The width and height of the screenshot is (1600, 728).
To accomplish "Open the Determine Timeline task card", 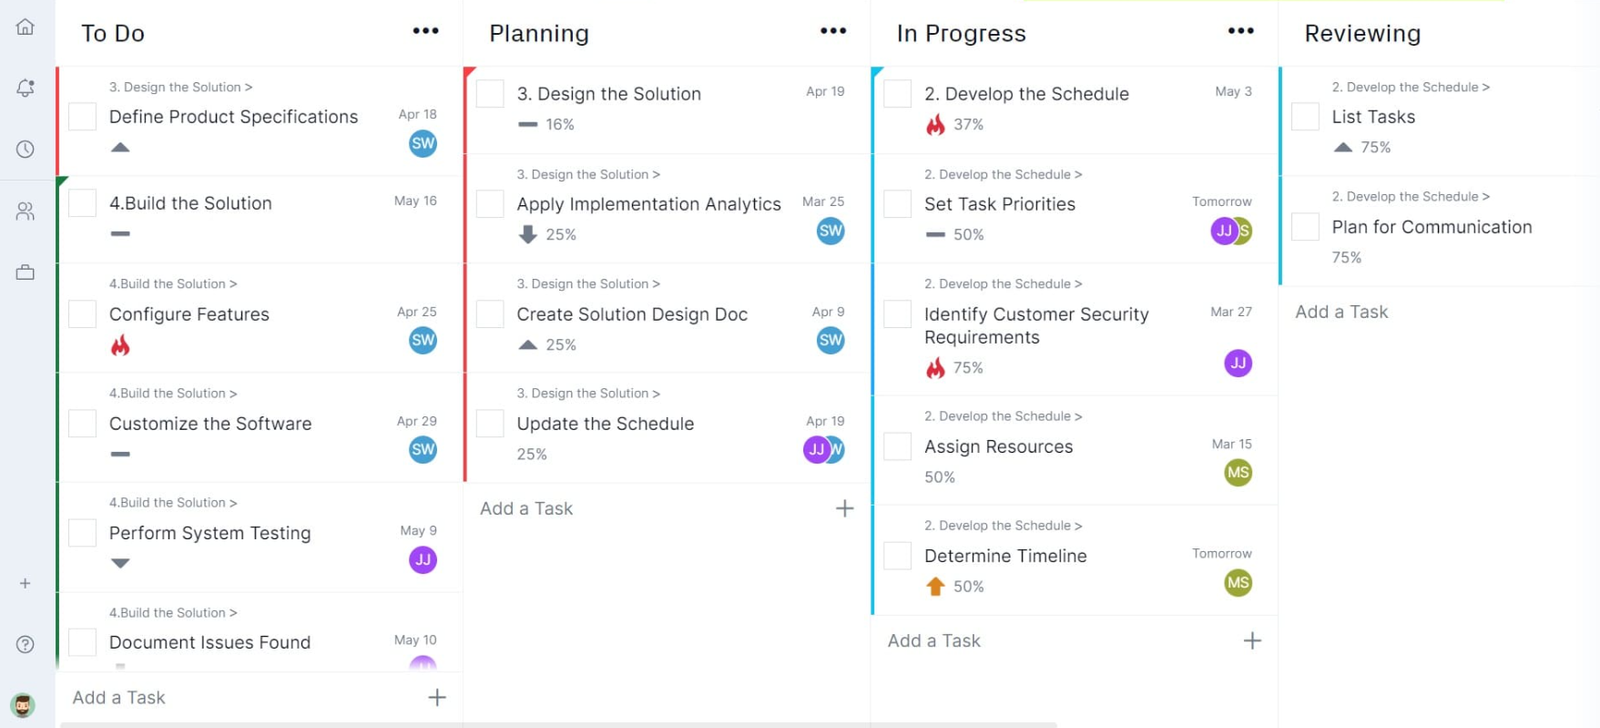I will (1005, 556).
